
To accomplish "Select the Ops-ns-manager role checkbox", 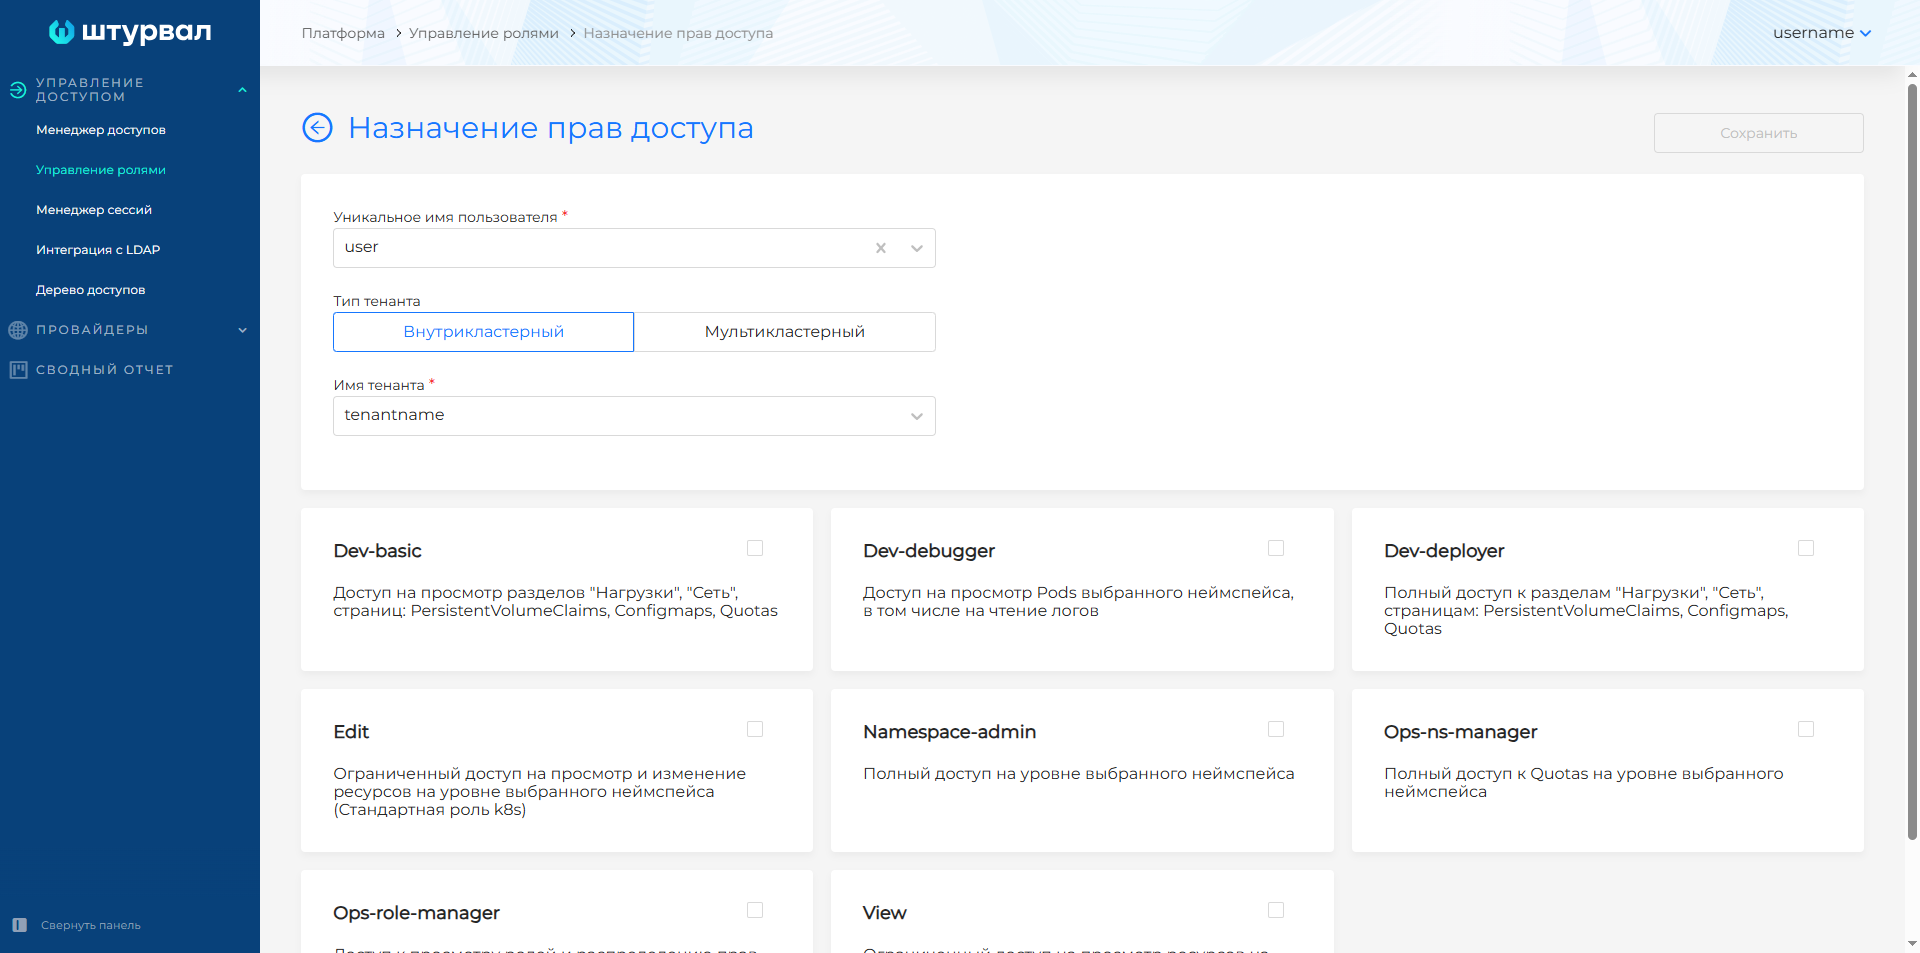I will 1806,729.
